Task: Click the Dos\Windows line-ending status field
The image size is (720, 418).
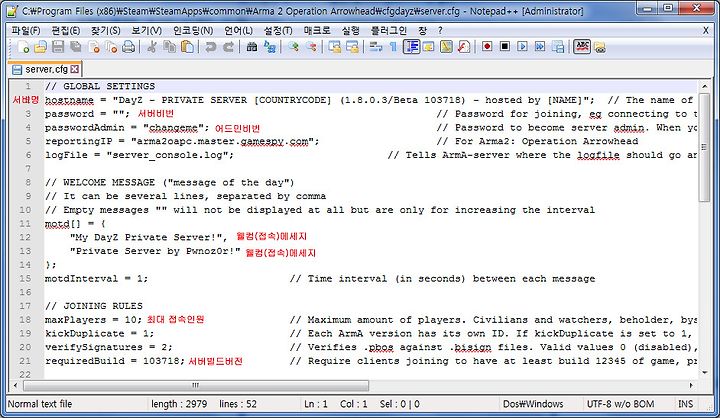Action: [x=533, y=404]
